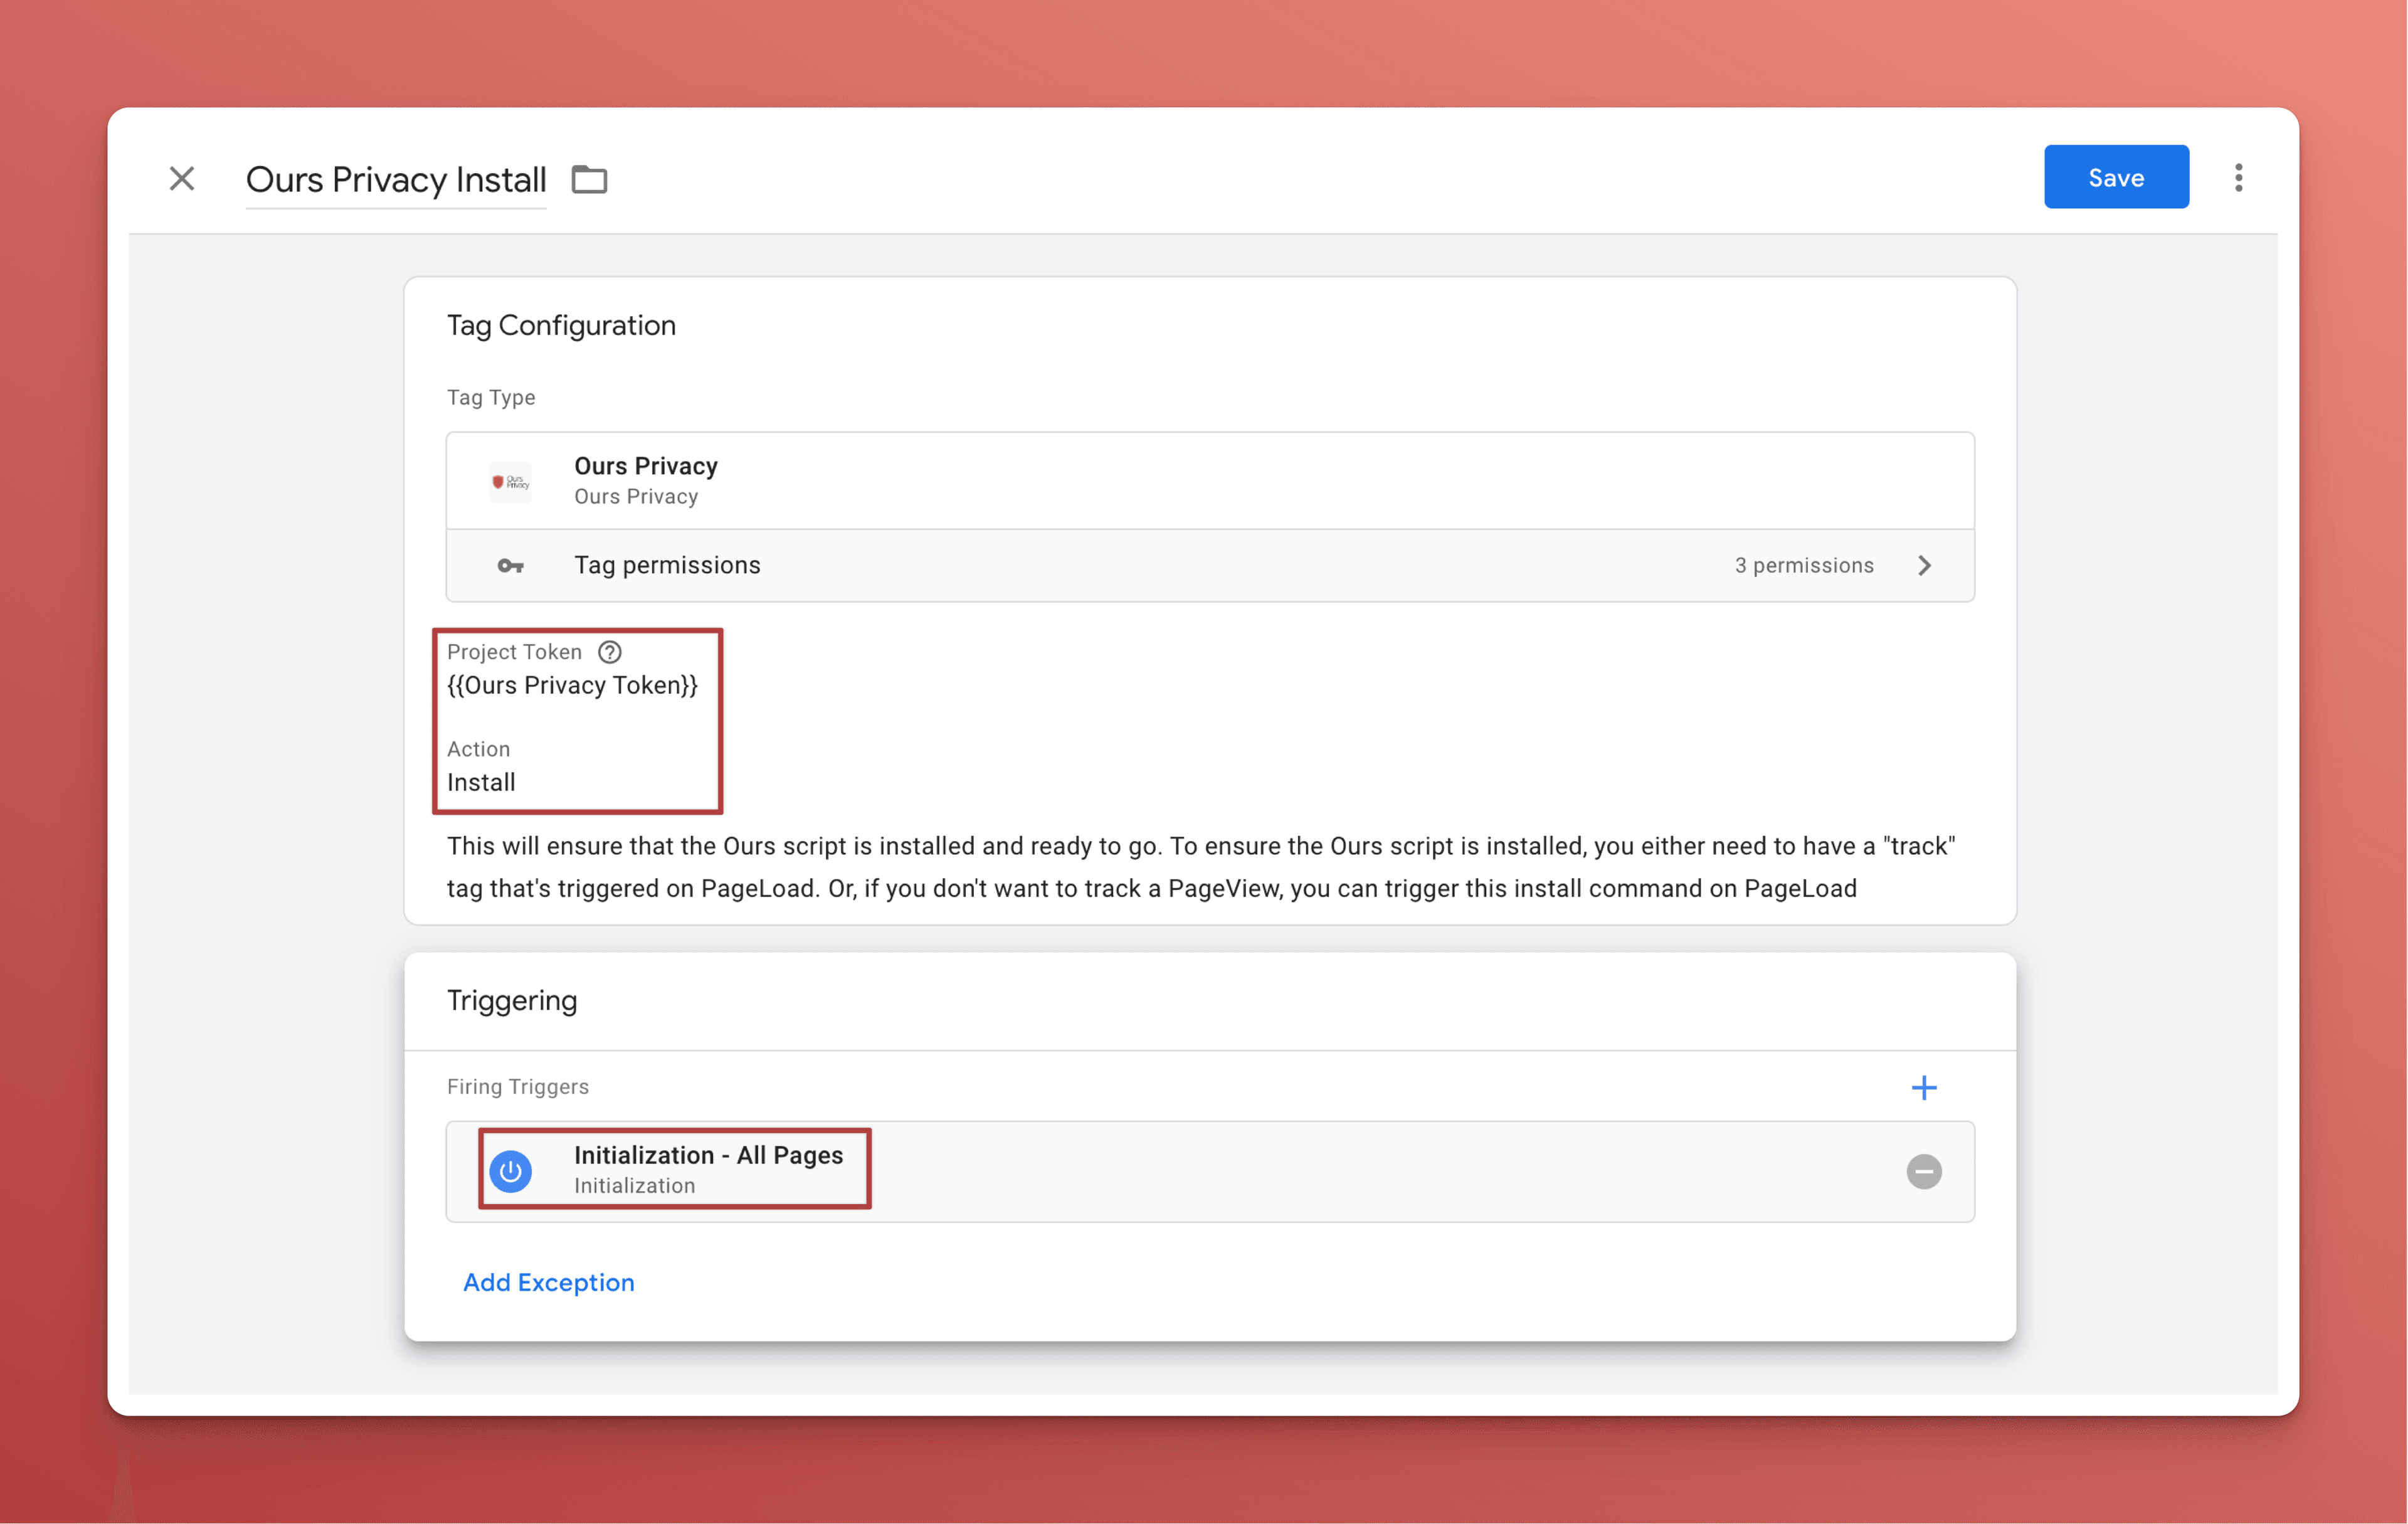Click the Add Exception link

[548, 1282]
